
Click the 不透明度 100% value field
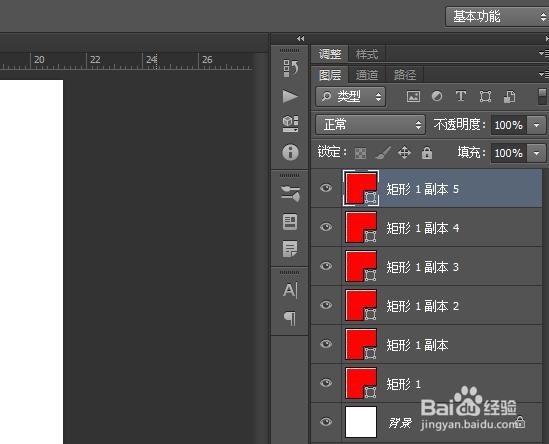point(509,125)
